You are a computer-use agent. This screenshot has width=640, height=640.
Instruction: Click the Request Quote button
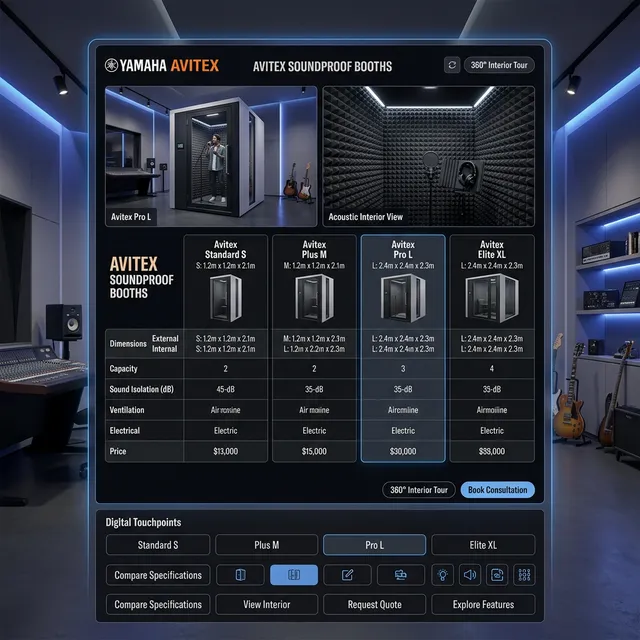[x=375, y=604]
